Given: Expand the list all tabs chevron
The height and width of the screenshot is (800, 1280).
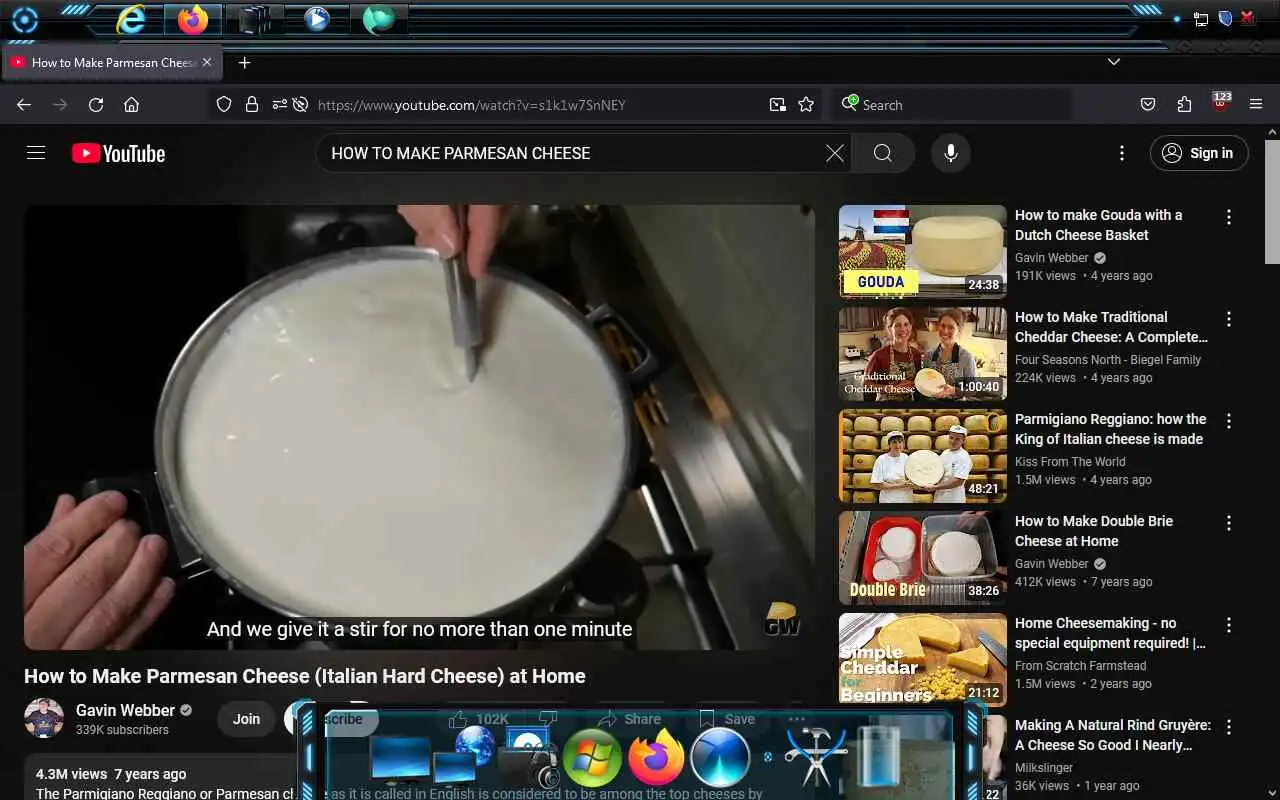Looking at the screenshot, I should [x=1114, y=62].
